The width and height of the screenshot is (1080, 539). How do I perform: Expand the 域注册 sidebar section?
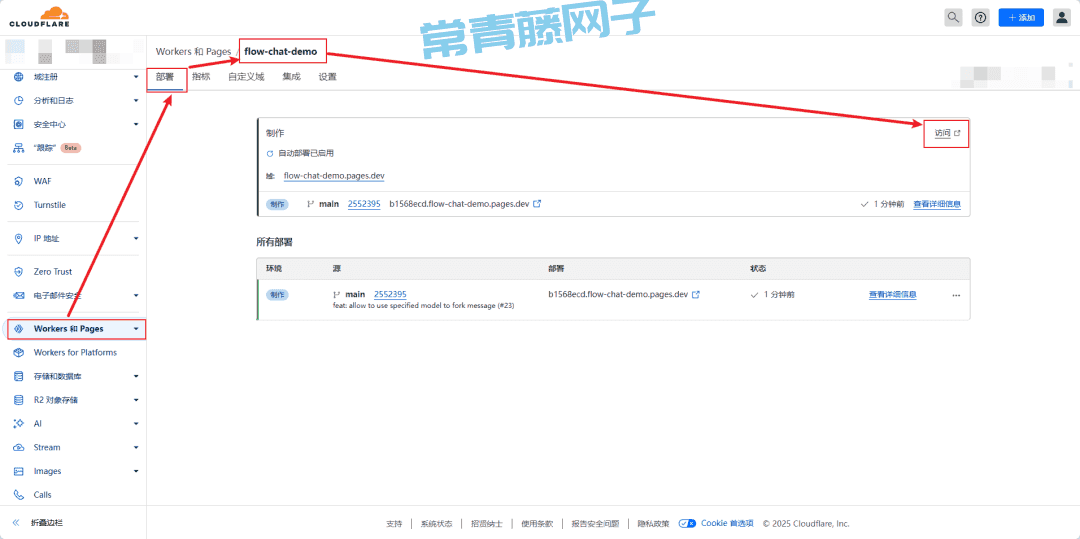pos(136,77)
